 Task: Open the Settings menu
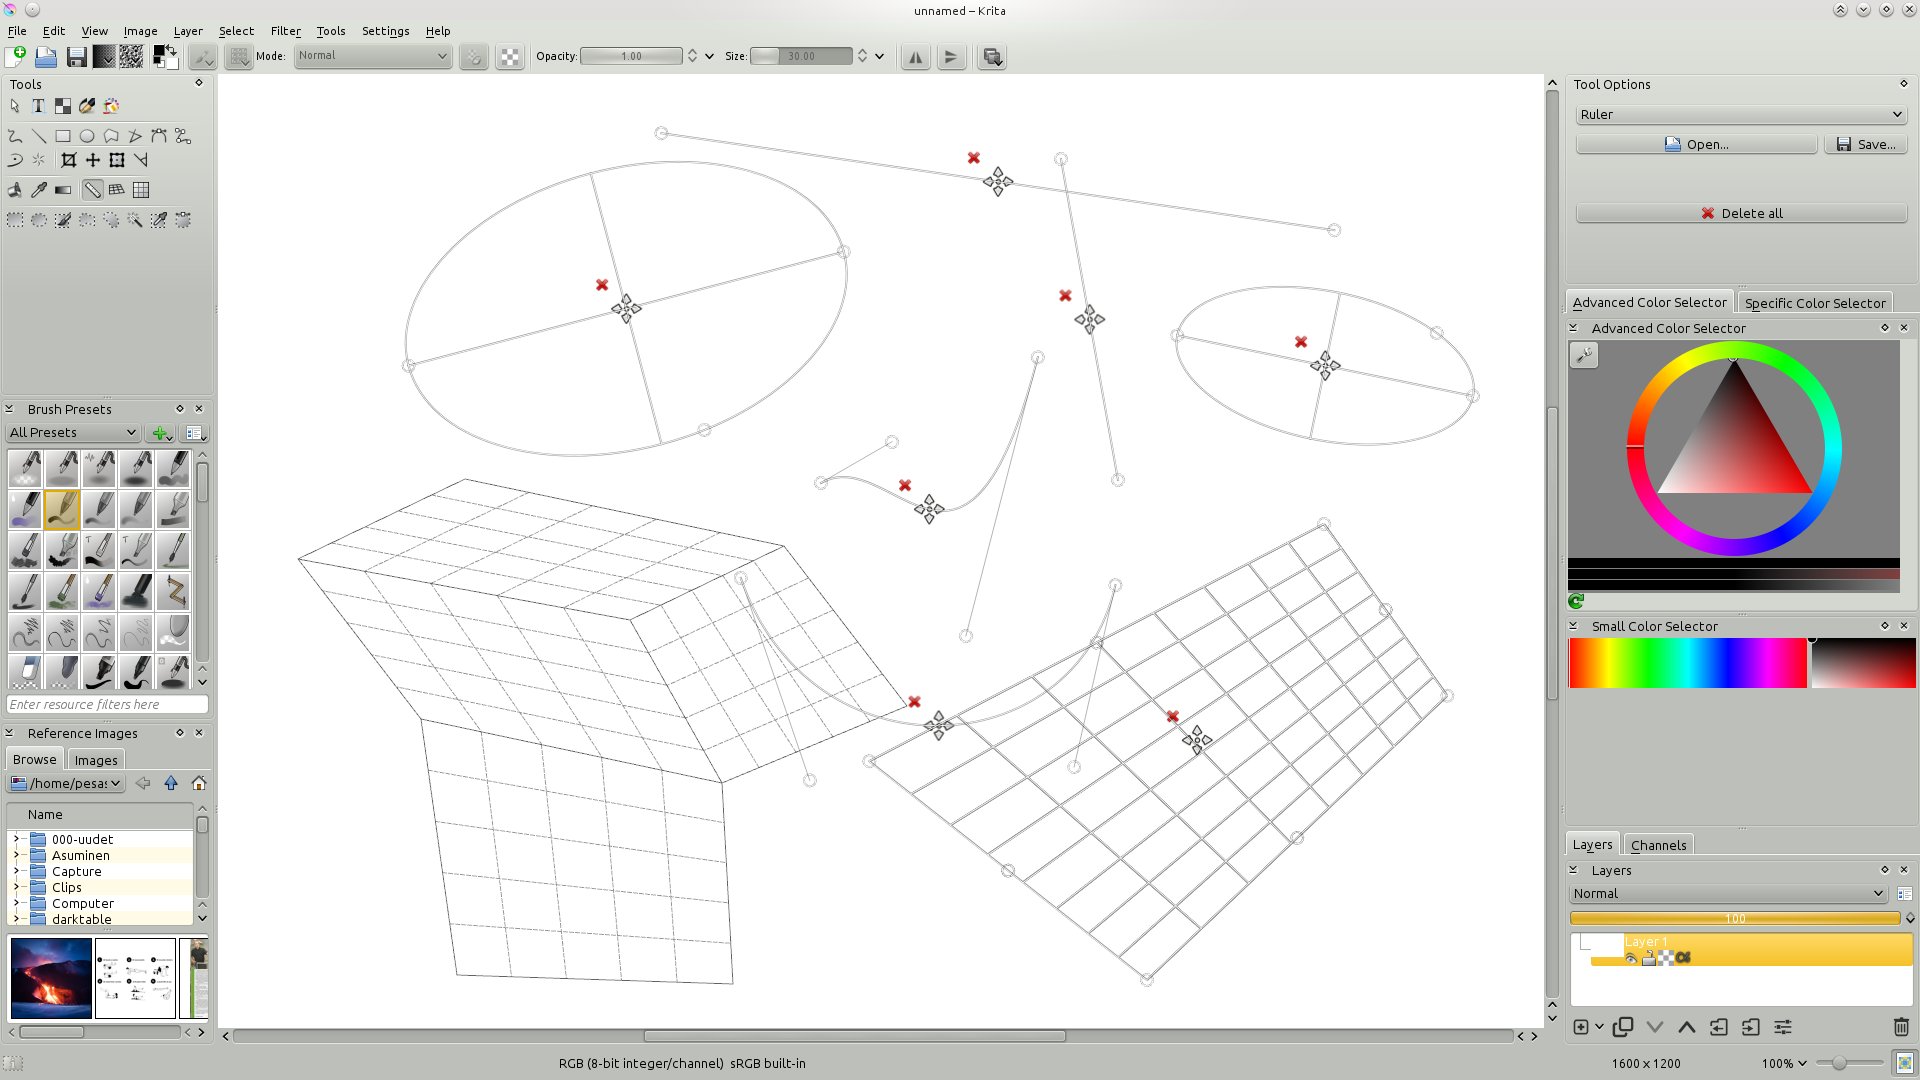(385, 31)
